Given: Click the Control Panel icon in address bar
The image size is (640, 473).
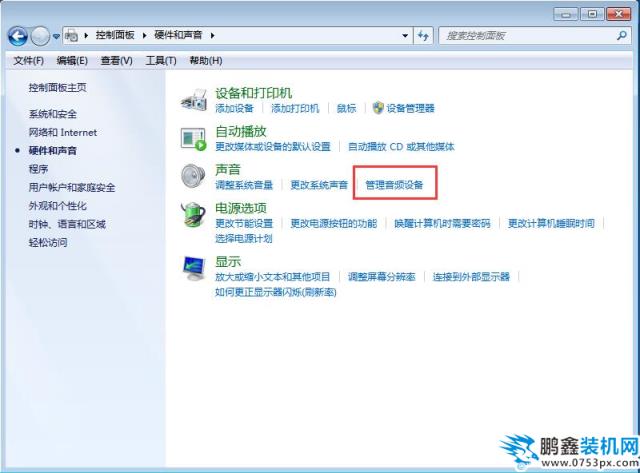Looking at the screenshot, I should point(71,36).
